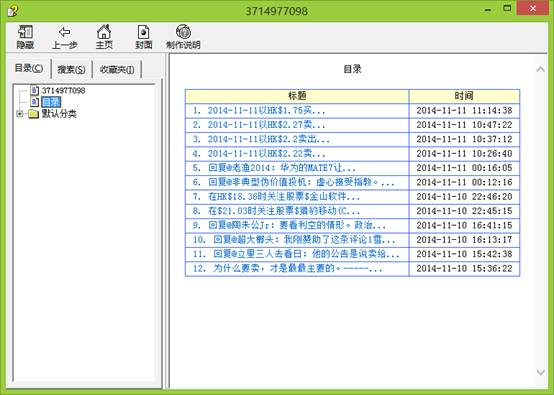Switch to the 目录(C) tab

29,68
